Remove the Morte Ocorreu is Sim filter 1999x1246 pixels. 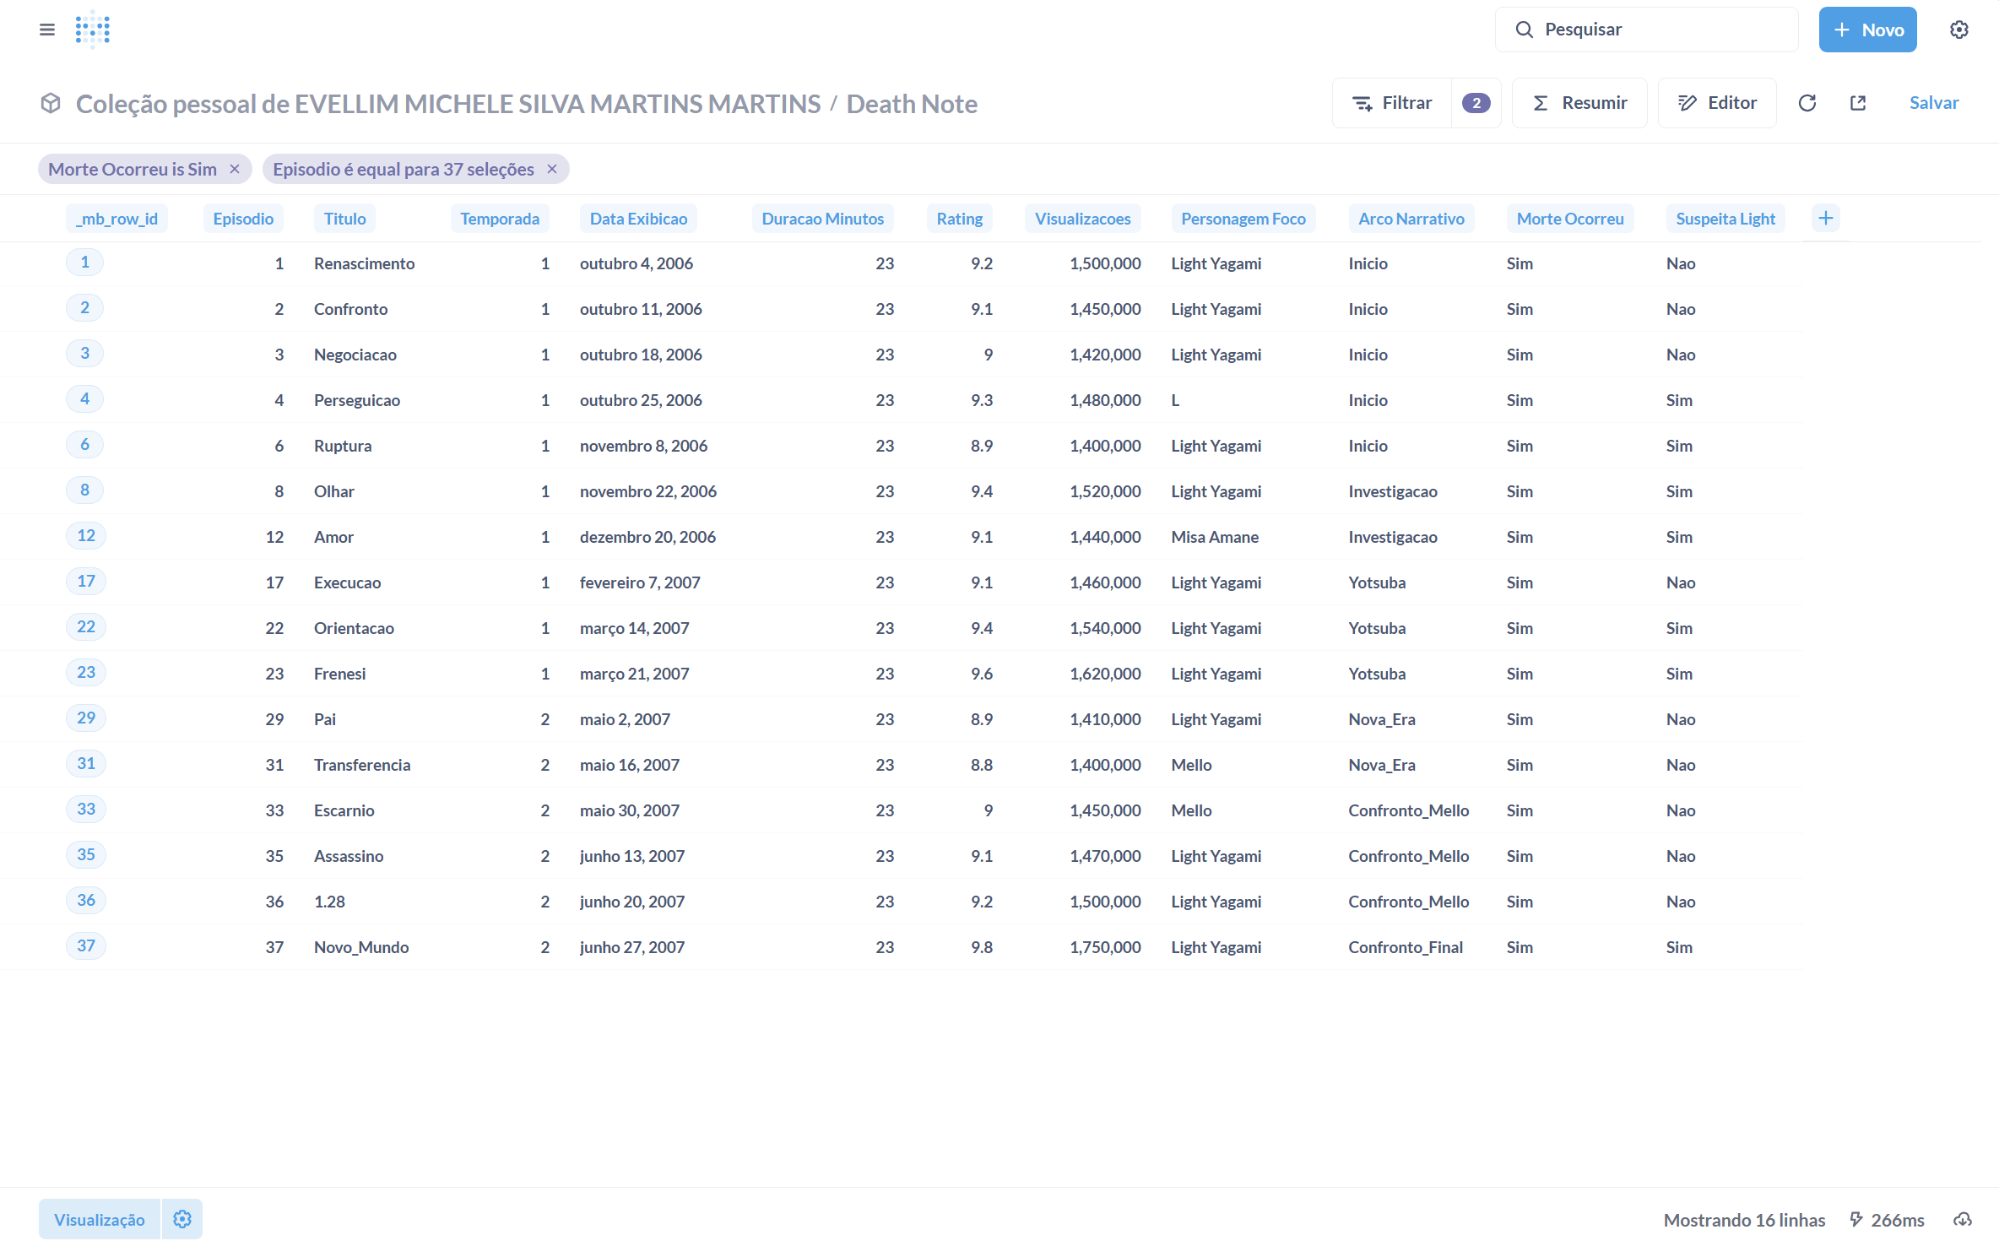point(235,169)
